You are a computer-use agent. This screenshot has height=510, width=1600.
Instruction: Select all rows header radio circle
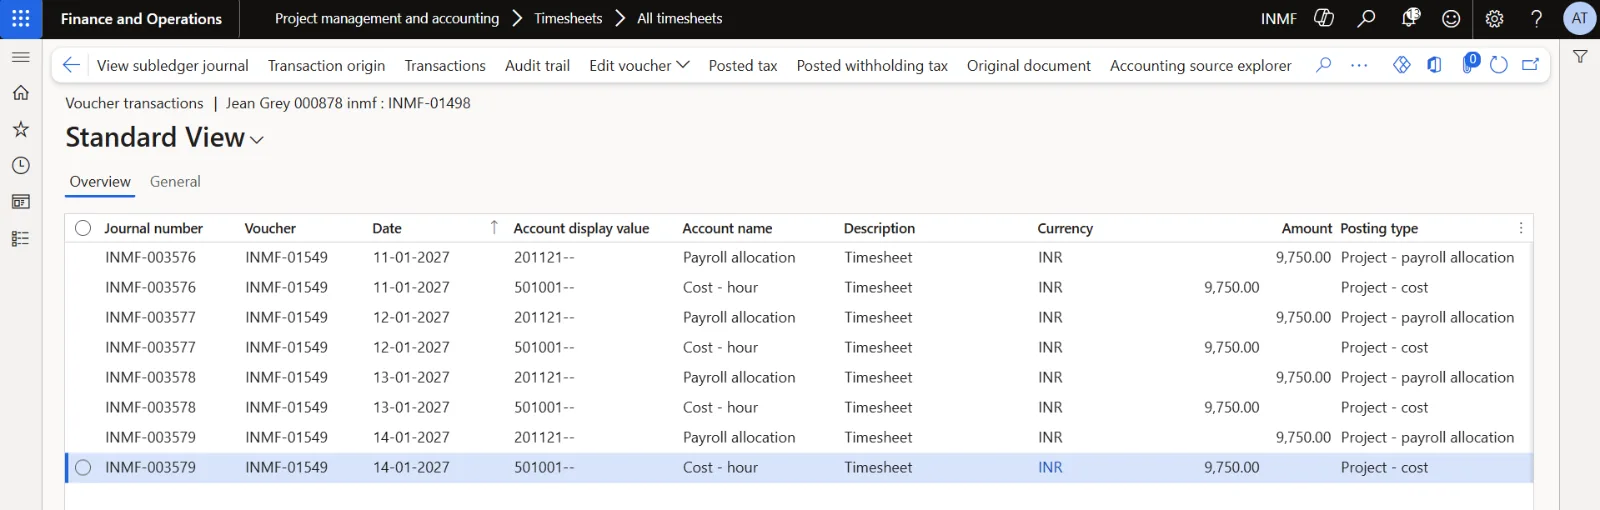click(83, 228)
